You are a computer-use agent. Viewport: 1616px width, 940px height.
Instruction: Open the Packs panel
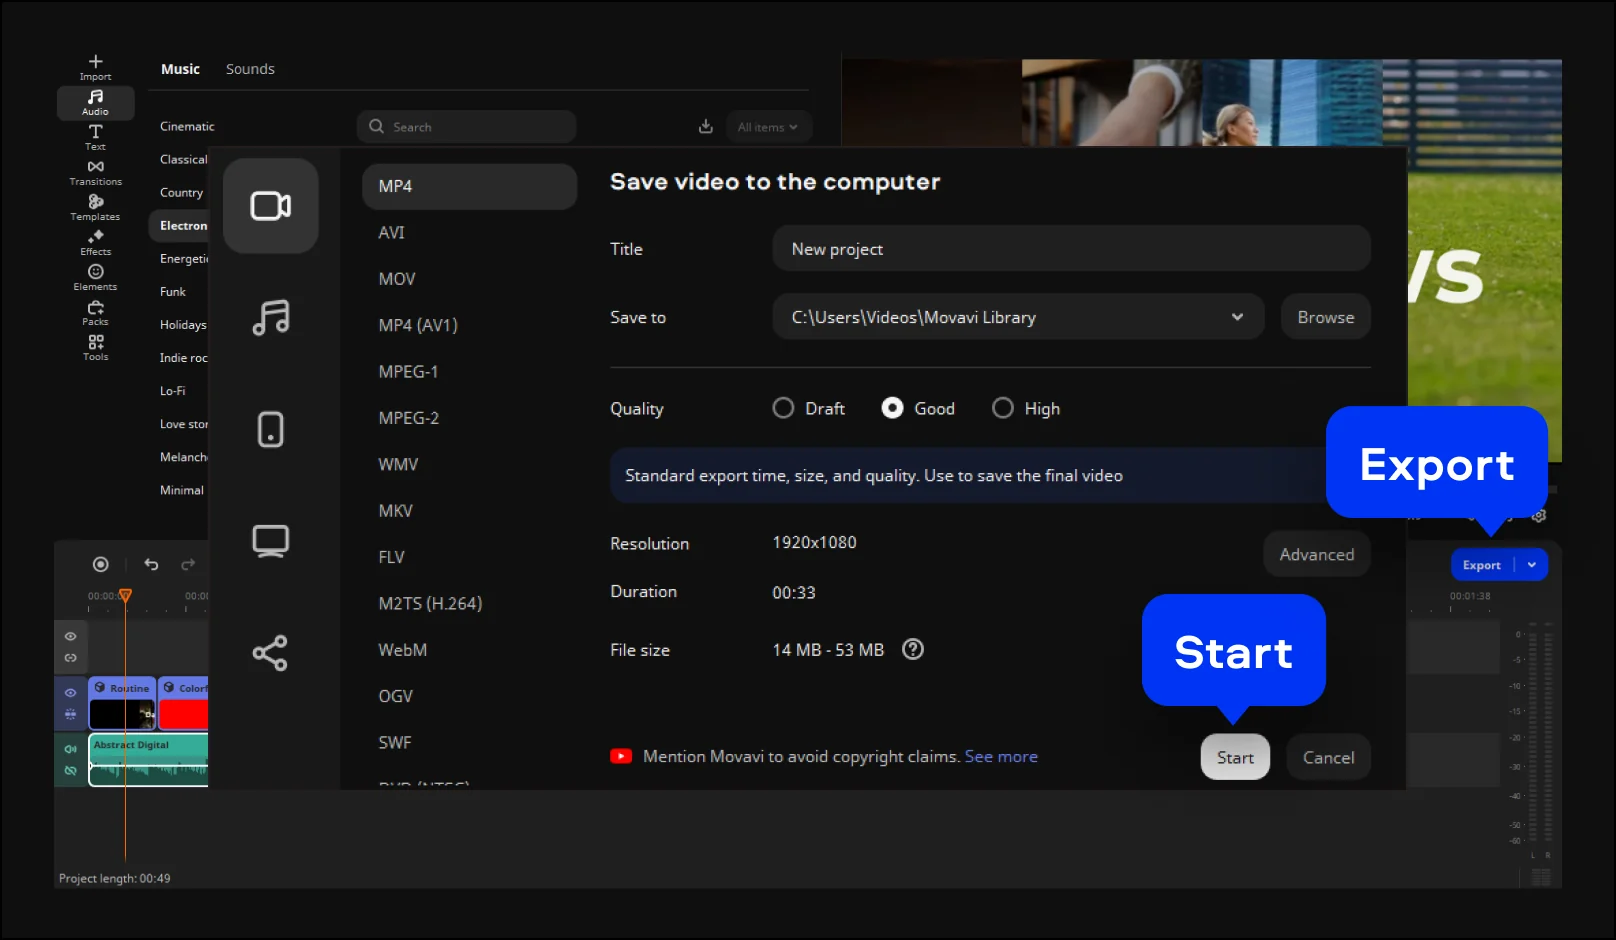tap(95, 312)
